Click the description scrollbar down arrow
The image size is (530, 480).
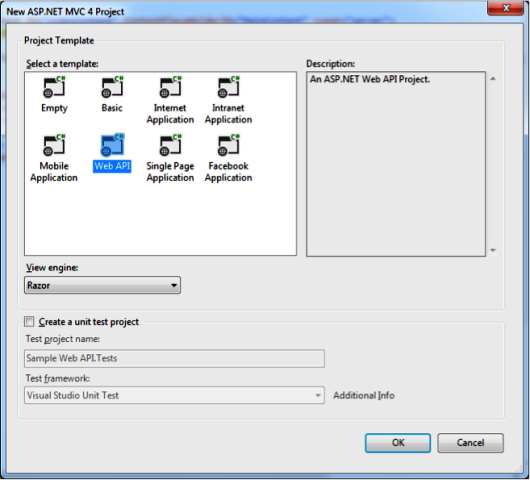493,250
